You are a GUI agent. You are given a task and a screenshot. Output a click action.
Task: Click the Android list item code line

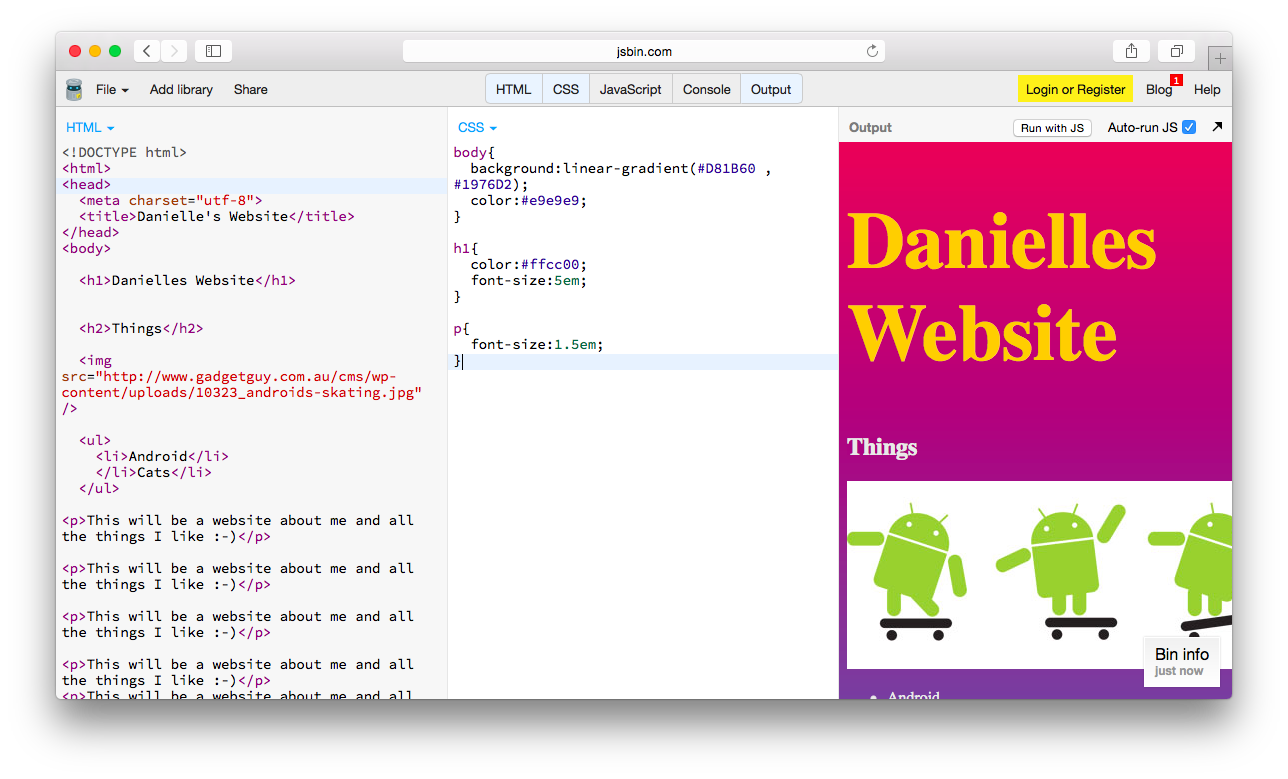pyautogui.click(x=162, y=456)
